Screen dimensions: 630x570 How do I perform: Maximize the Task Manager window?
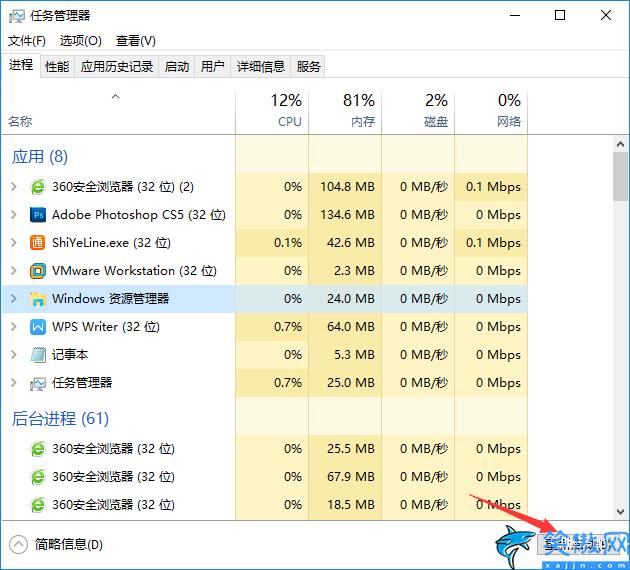[560, 16]
